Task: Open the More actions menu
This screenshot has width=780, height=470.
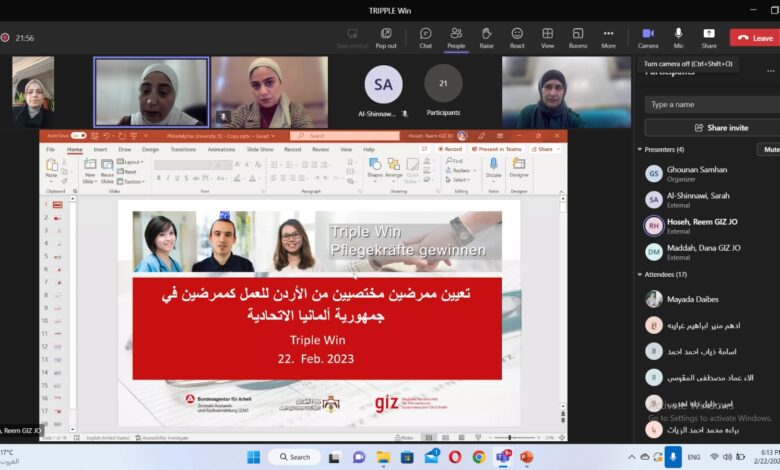Action: (608, 38)
